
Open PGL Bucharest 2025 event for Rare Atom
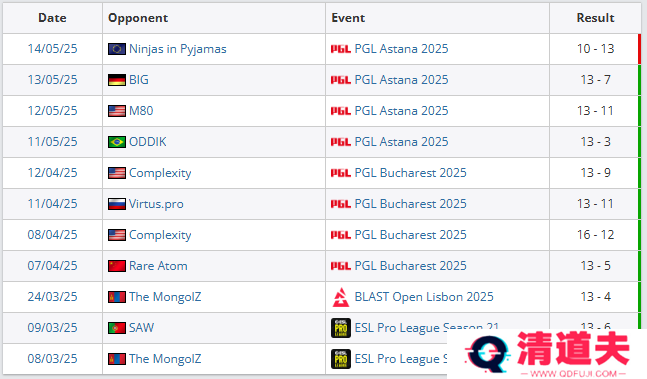pos(410,266)
